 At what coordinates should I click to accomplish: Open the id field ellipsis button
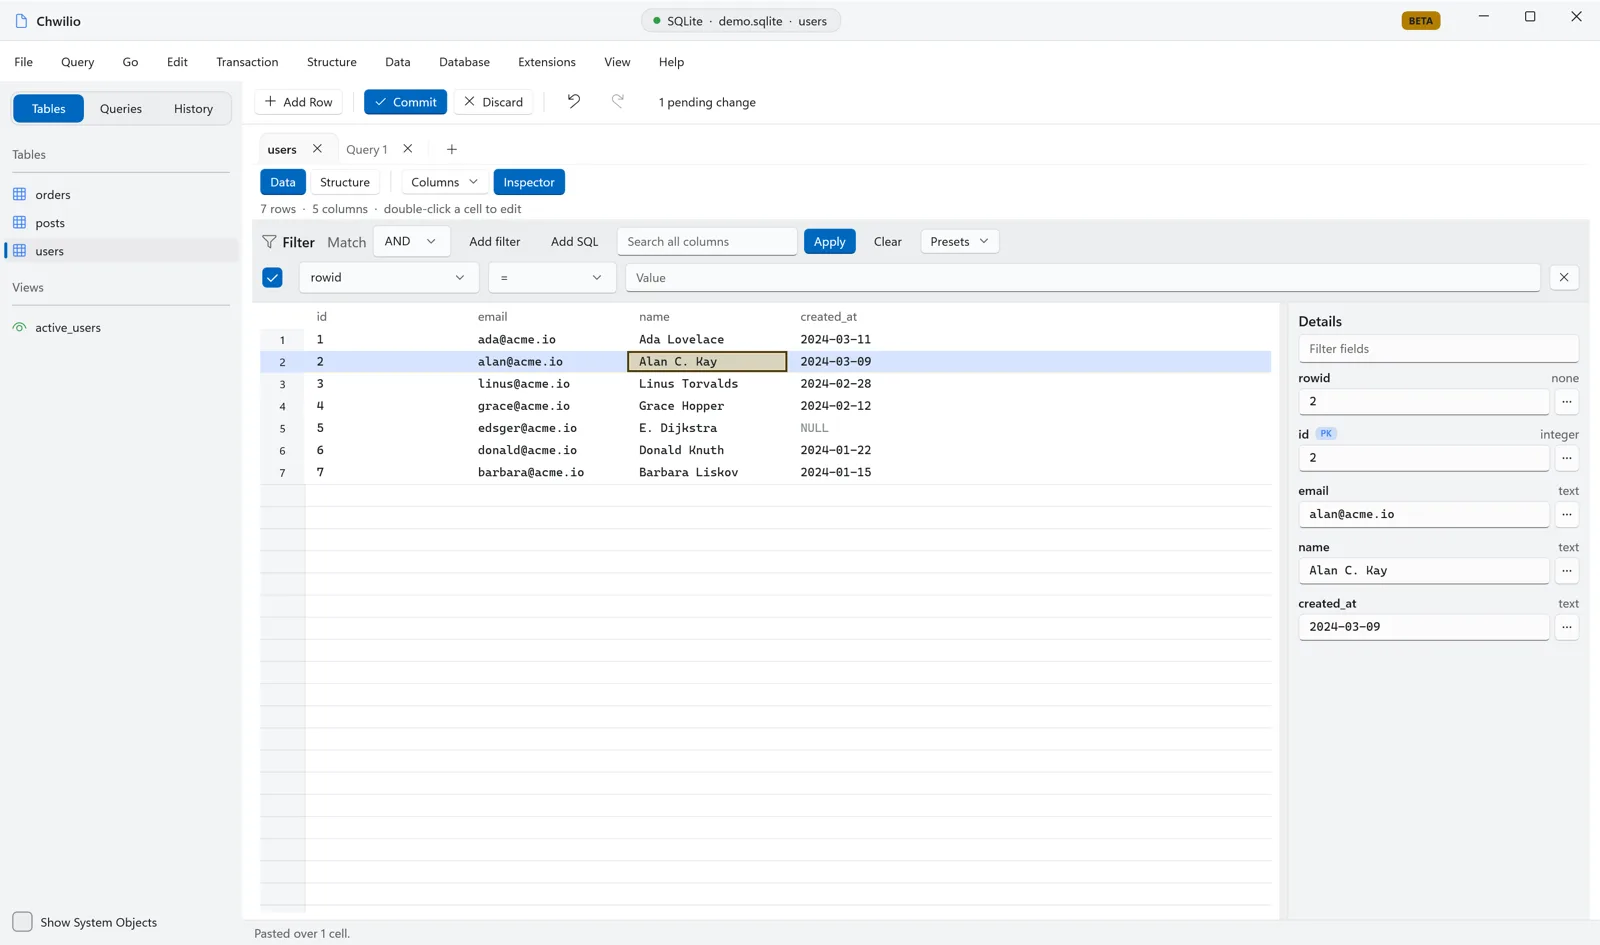tap(1566, 458)
